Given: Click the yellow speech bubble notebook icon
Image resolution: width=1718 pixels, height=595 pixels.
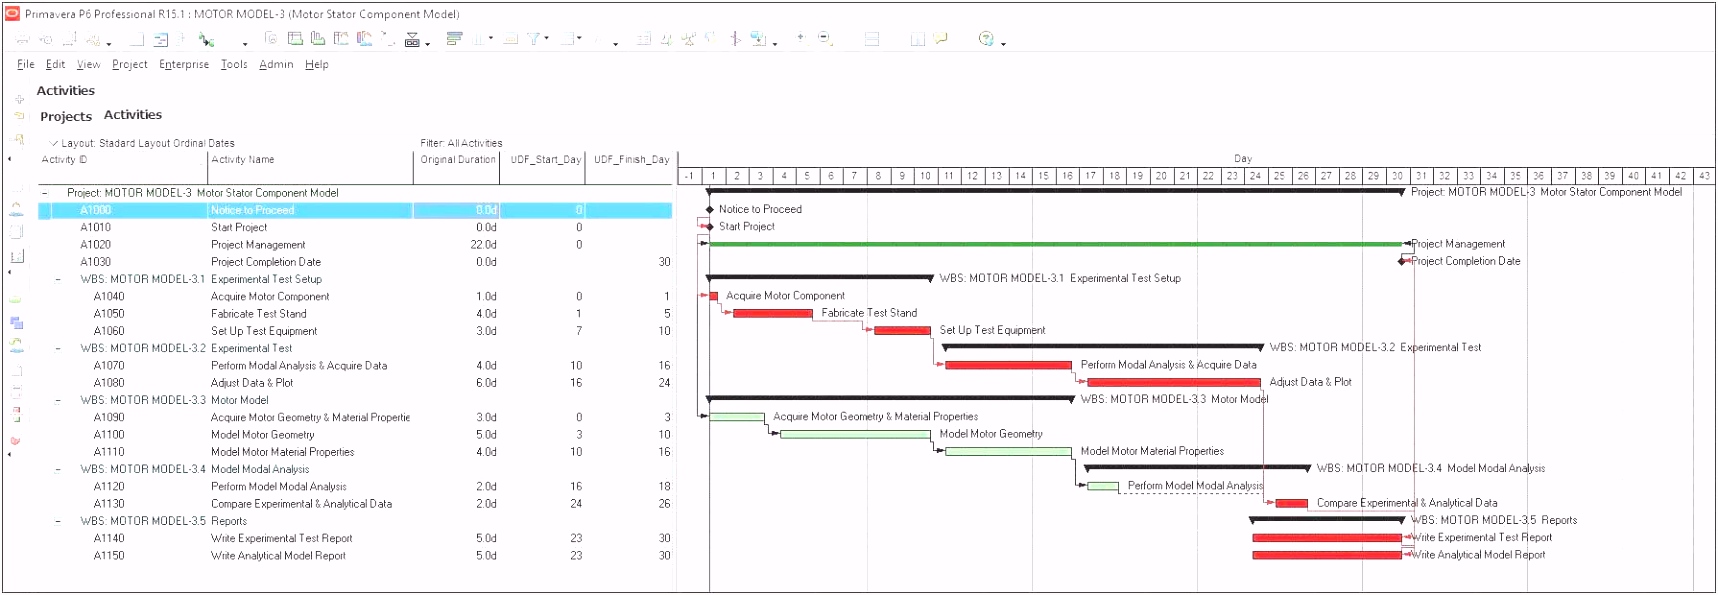Looking at the screenshot, I should point(940,38).
